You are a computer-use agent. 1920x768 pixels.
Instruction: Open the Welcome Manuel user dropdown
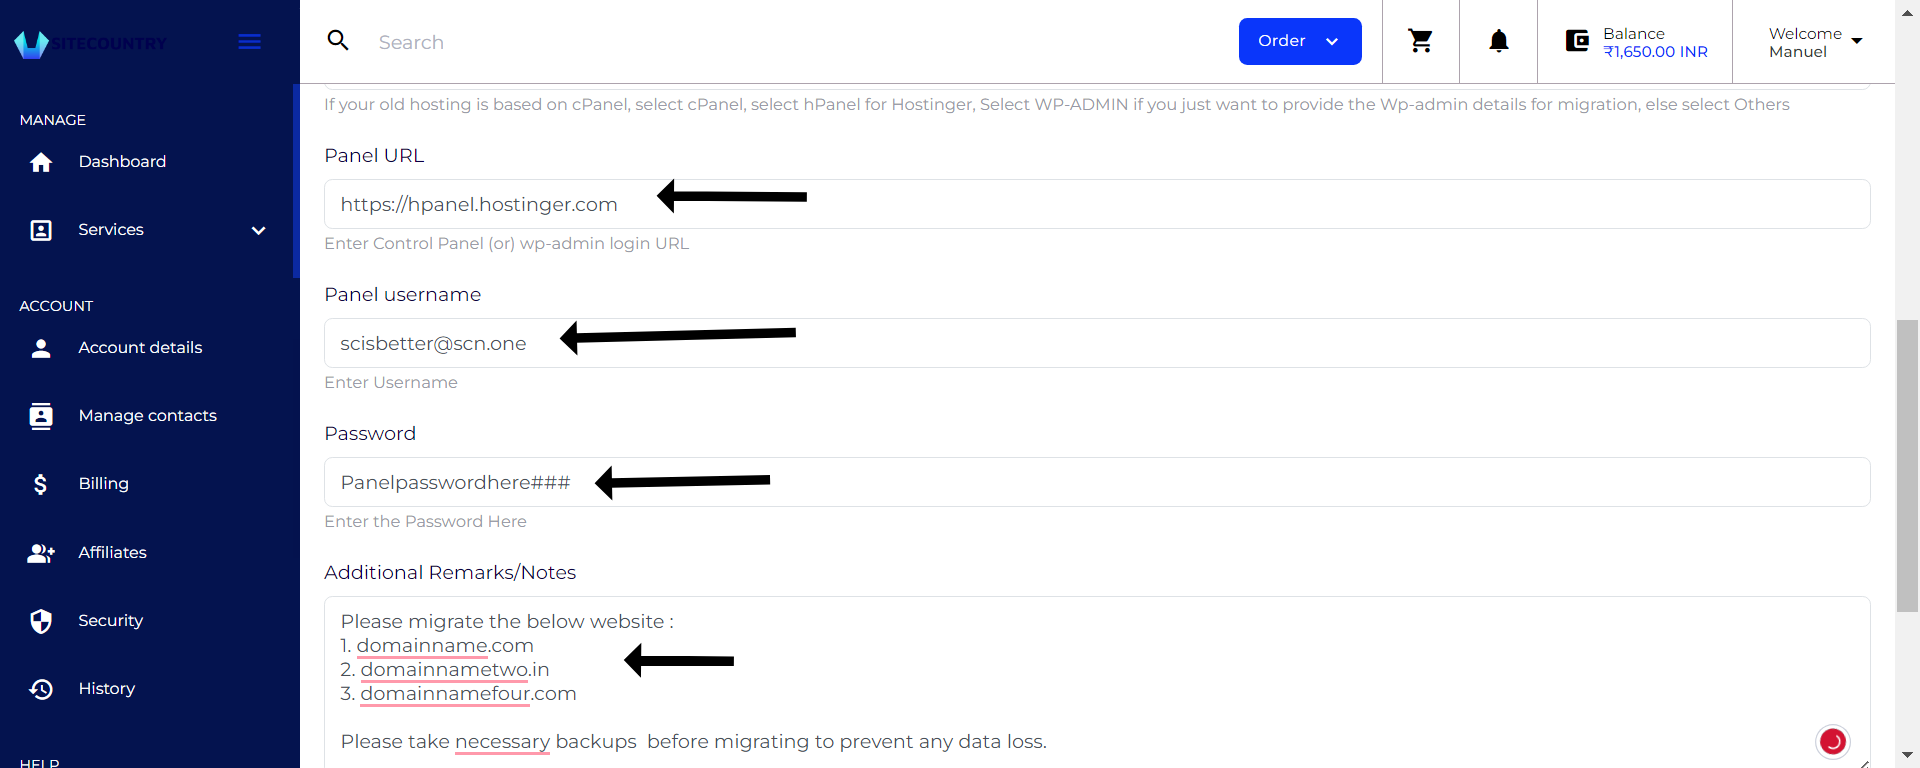[1814, 42]
